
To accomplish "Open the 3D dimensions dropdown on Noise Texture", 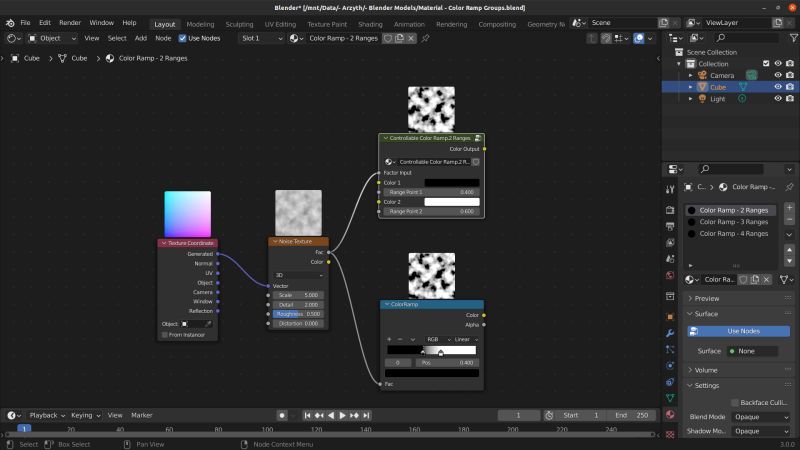I will click(x=298, y=275).
